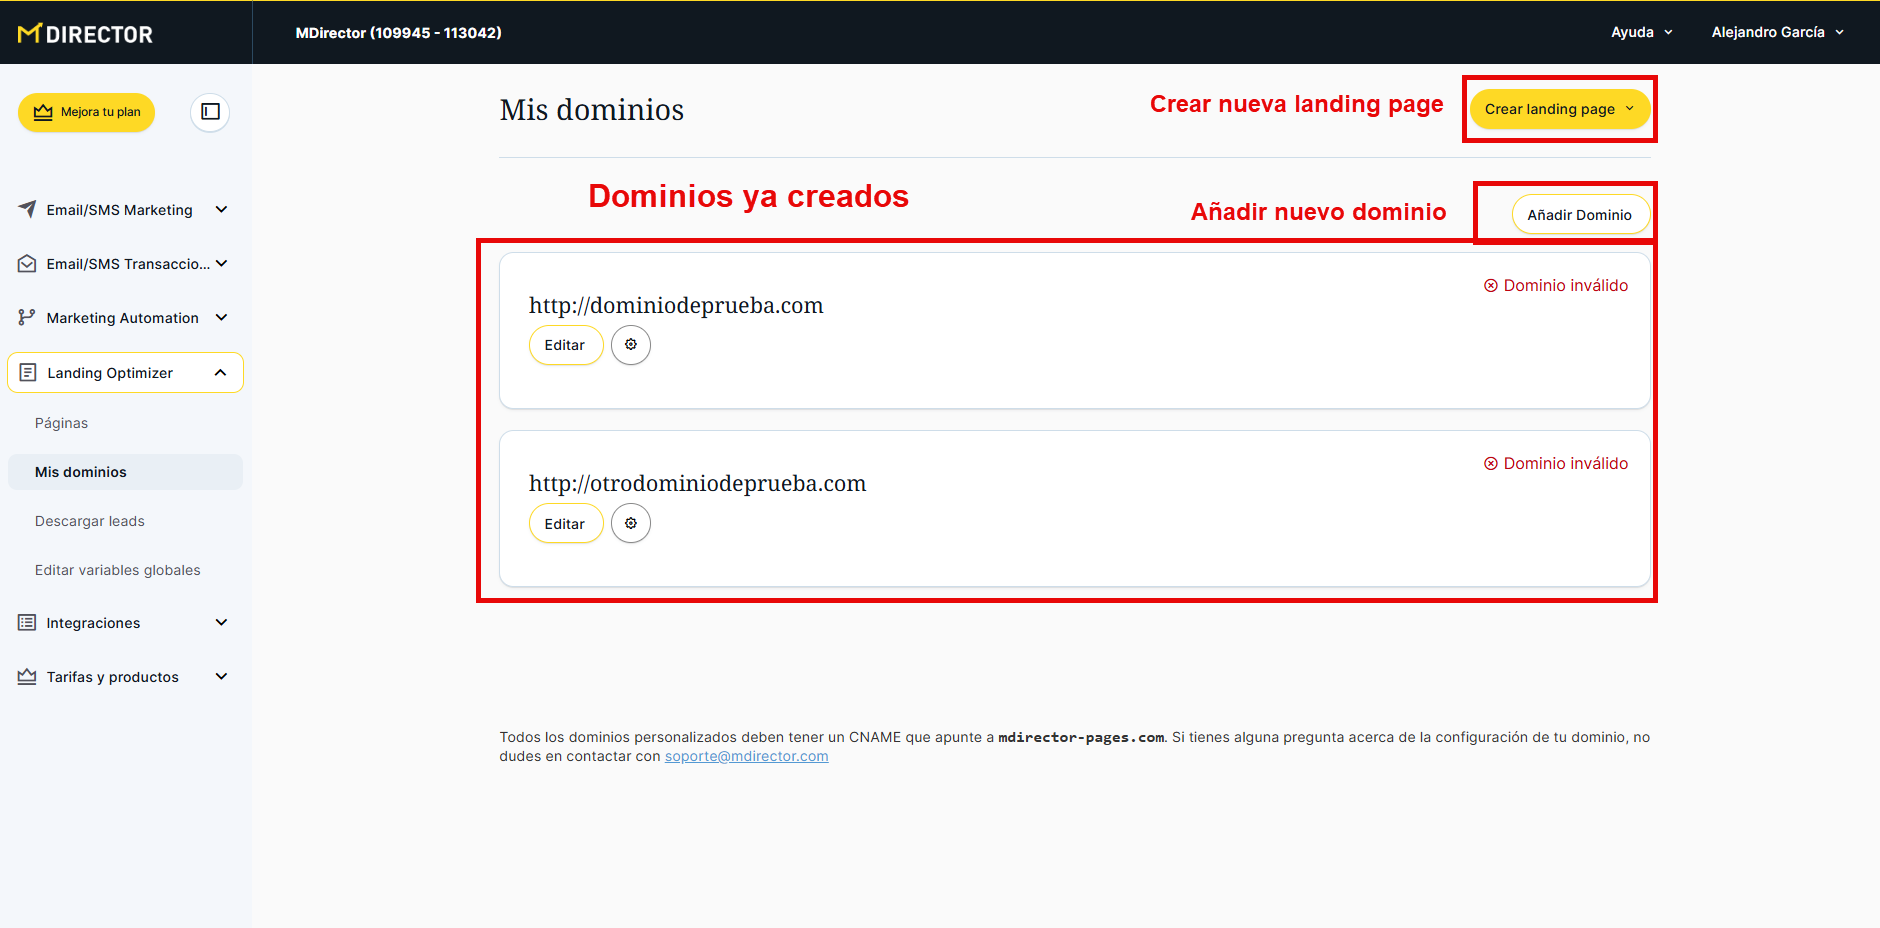Viewport: 1880px width, 928px height.
Task: Click the Email/SMS Transaccional envelope icon
Action: [x=27, y=264]
